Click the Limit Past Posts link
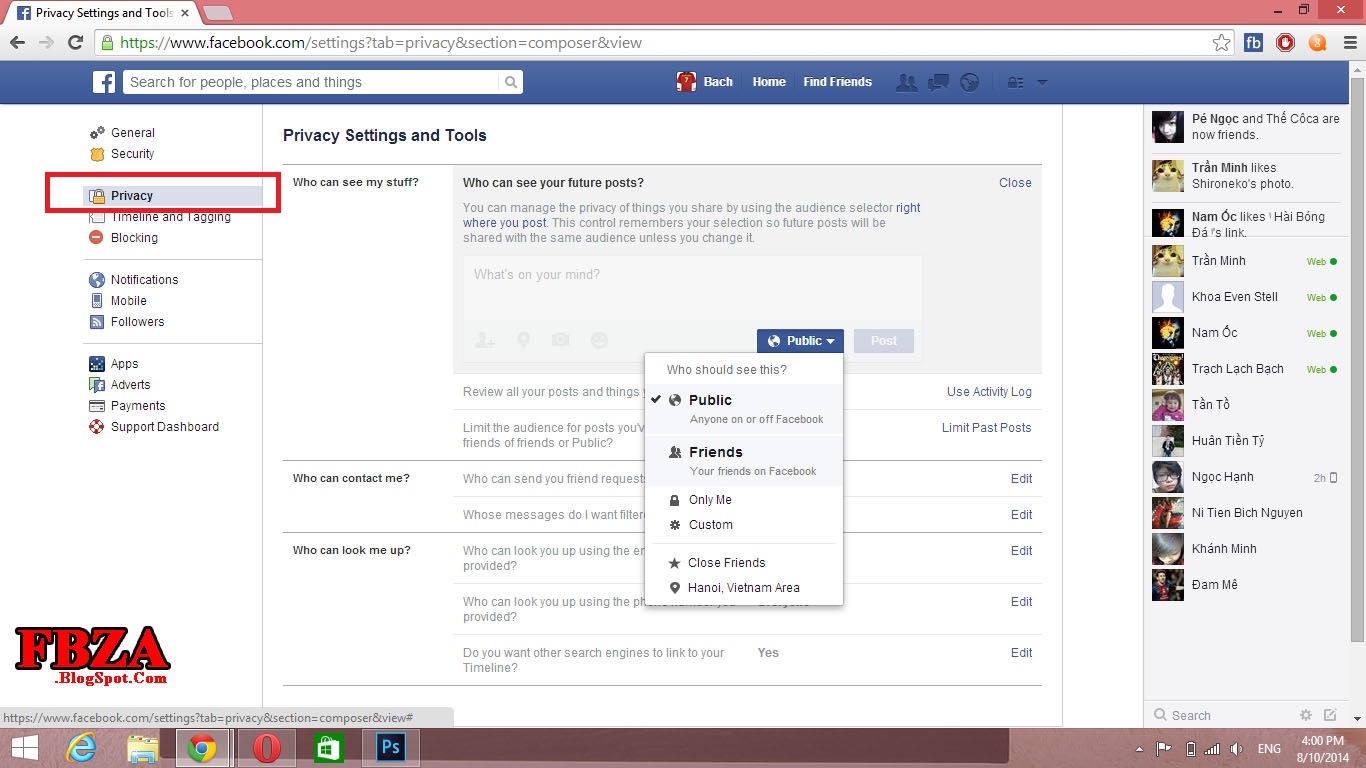The height and width of the screenshot is (768, 1366). (986, 428)
